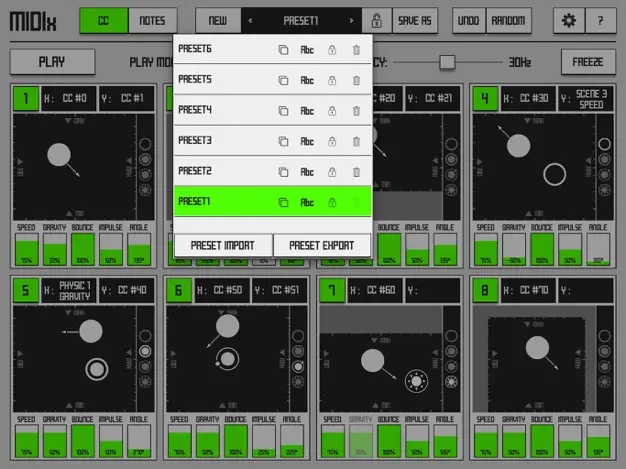Delete PRESET4 with the trash icon
Image resolution: width=626 pixels, height=469 pixels.
click(x=356, y=111)
